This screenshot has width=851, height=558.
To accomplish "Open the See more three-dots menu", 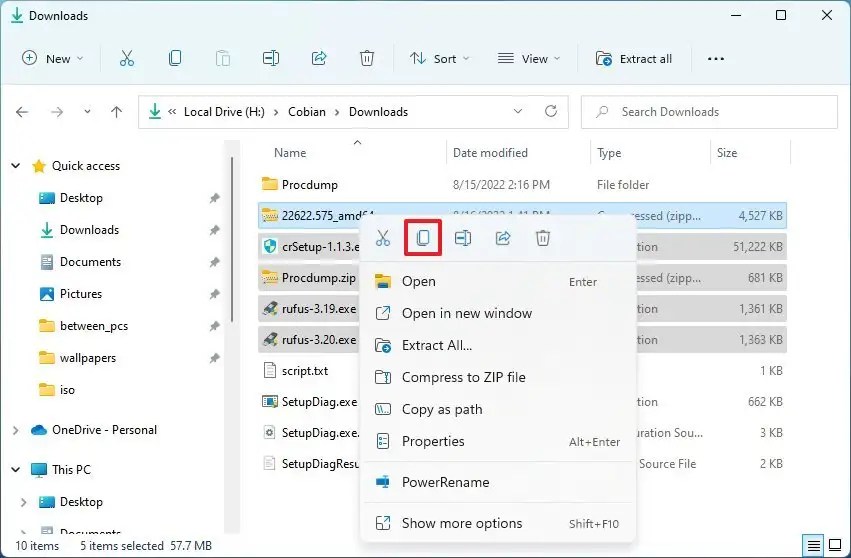I will coord(716,59).
